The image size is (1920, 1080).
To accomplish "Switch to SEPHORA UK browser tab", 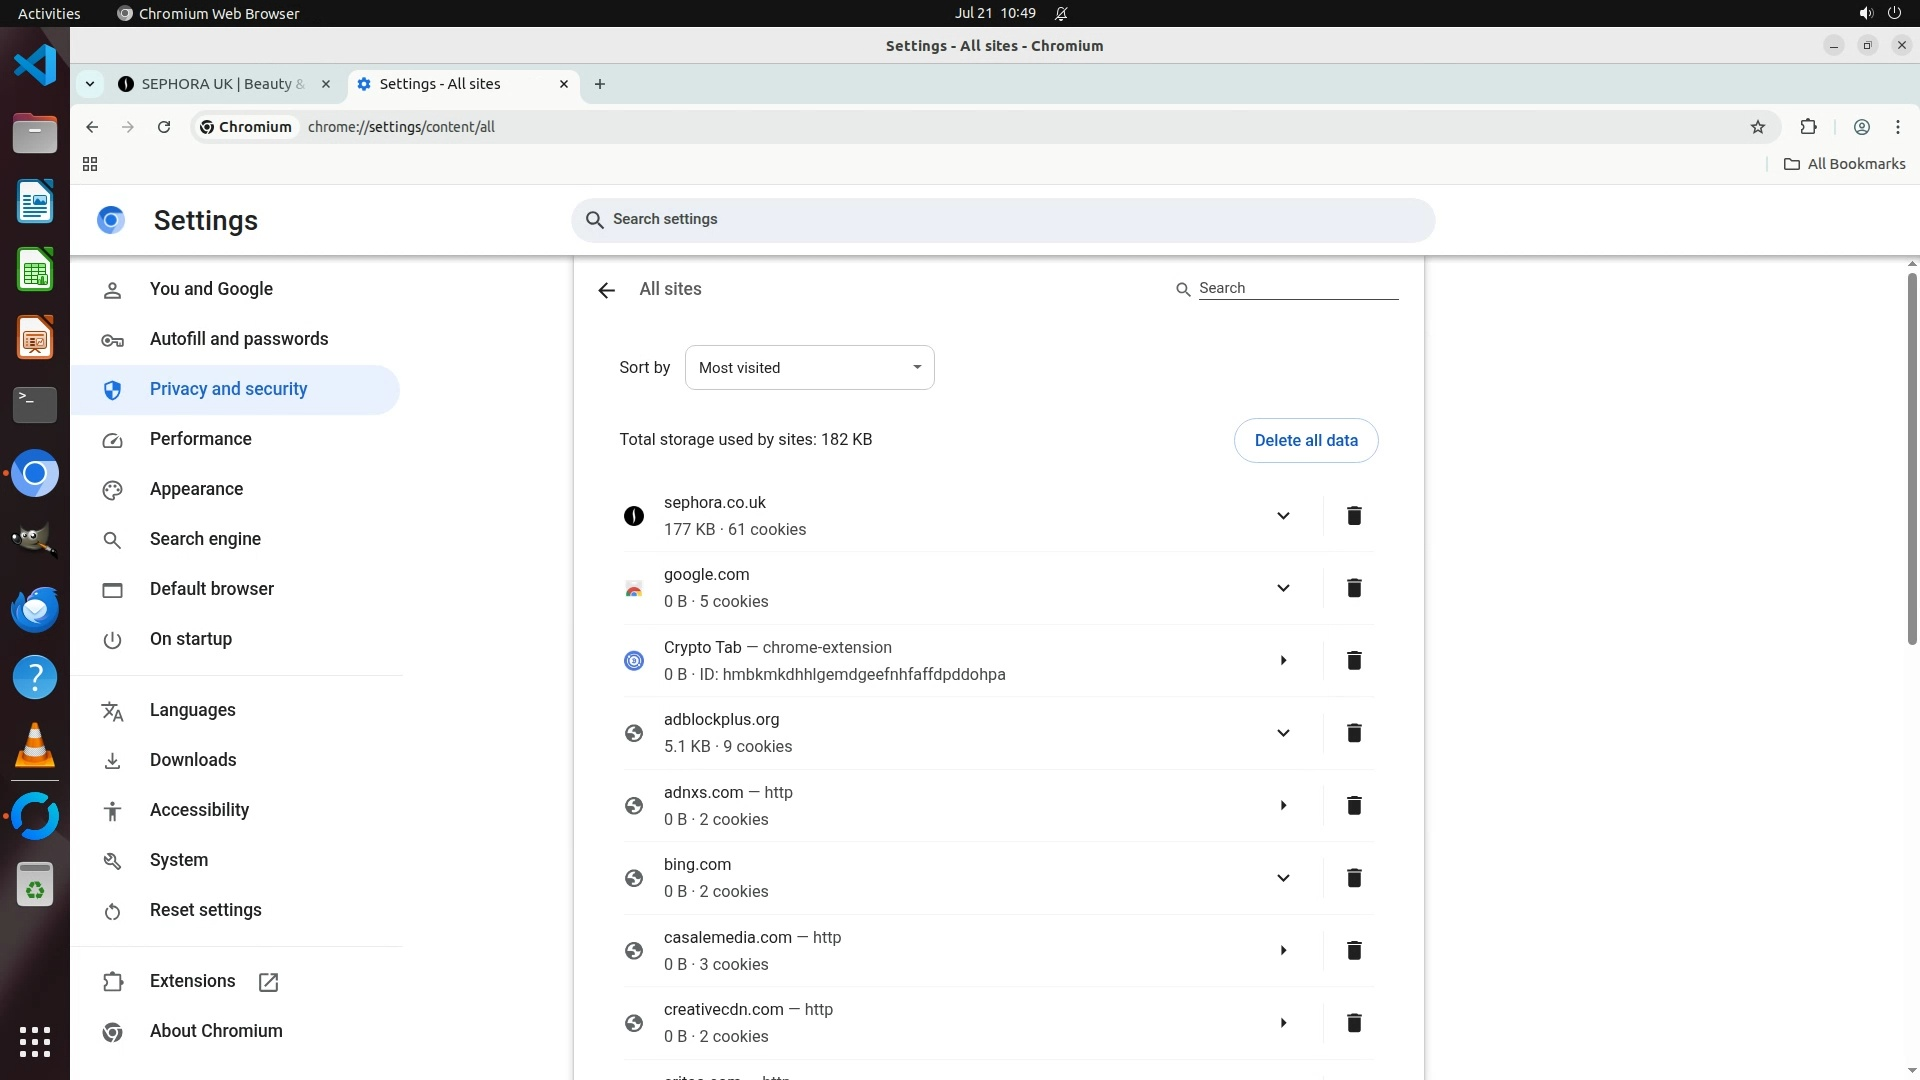I will click(x=222, y=84).
